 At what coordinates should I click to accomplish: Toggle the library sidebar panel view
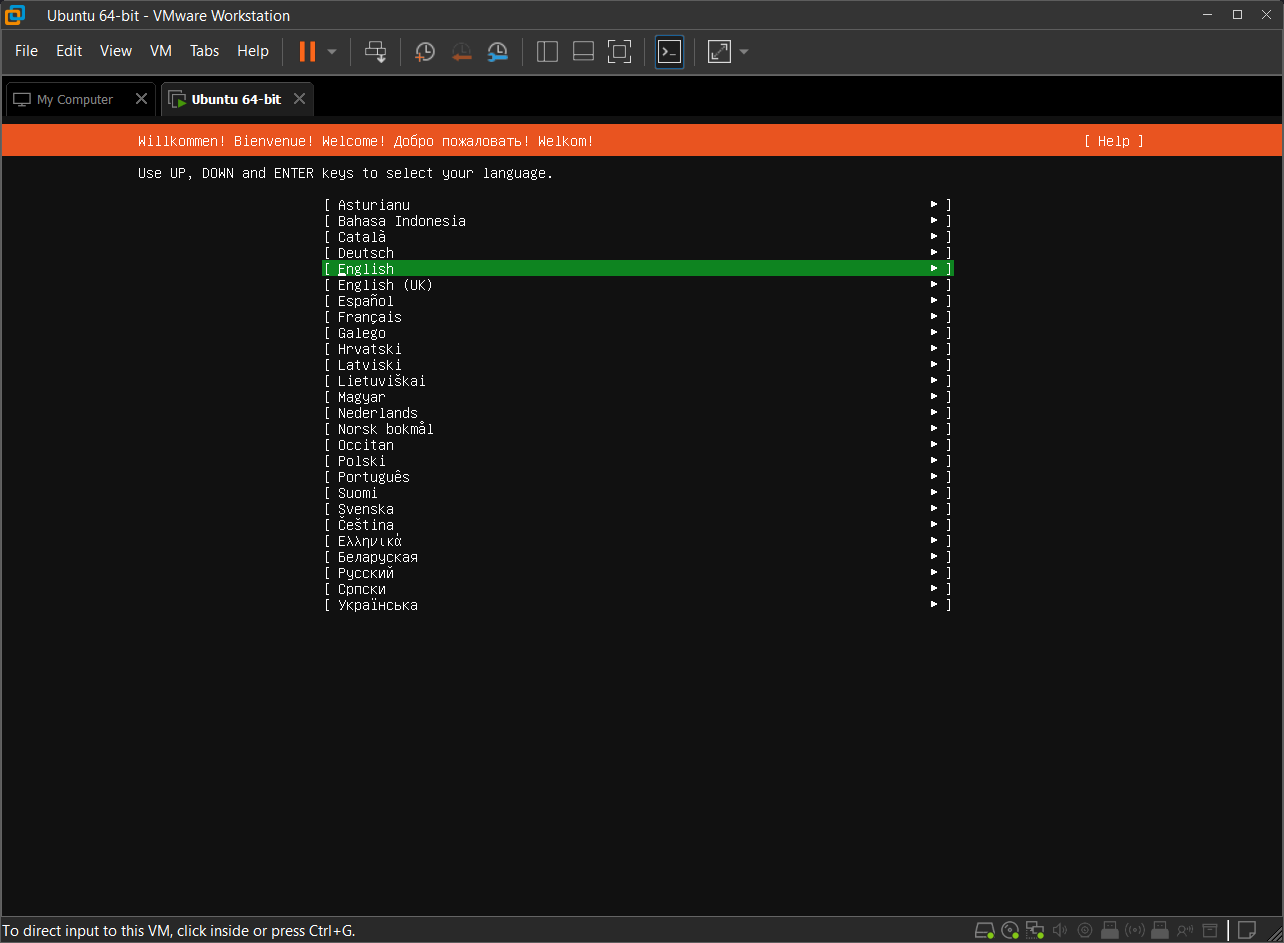point(547,51)
